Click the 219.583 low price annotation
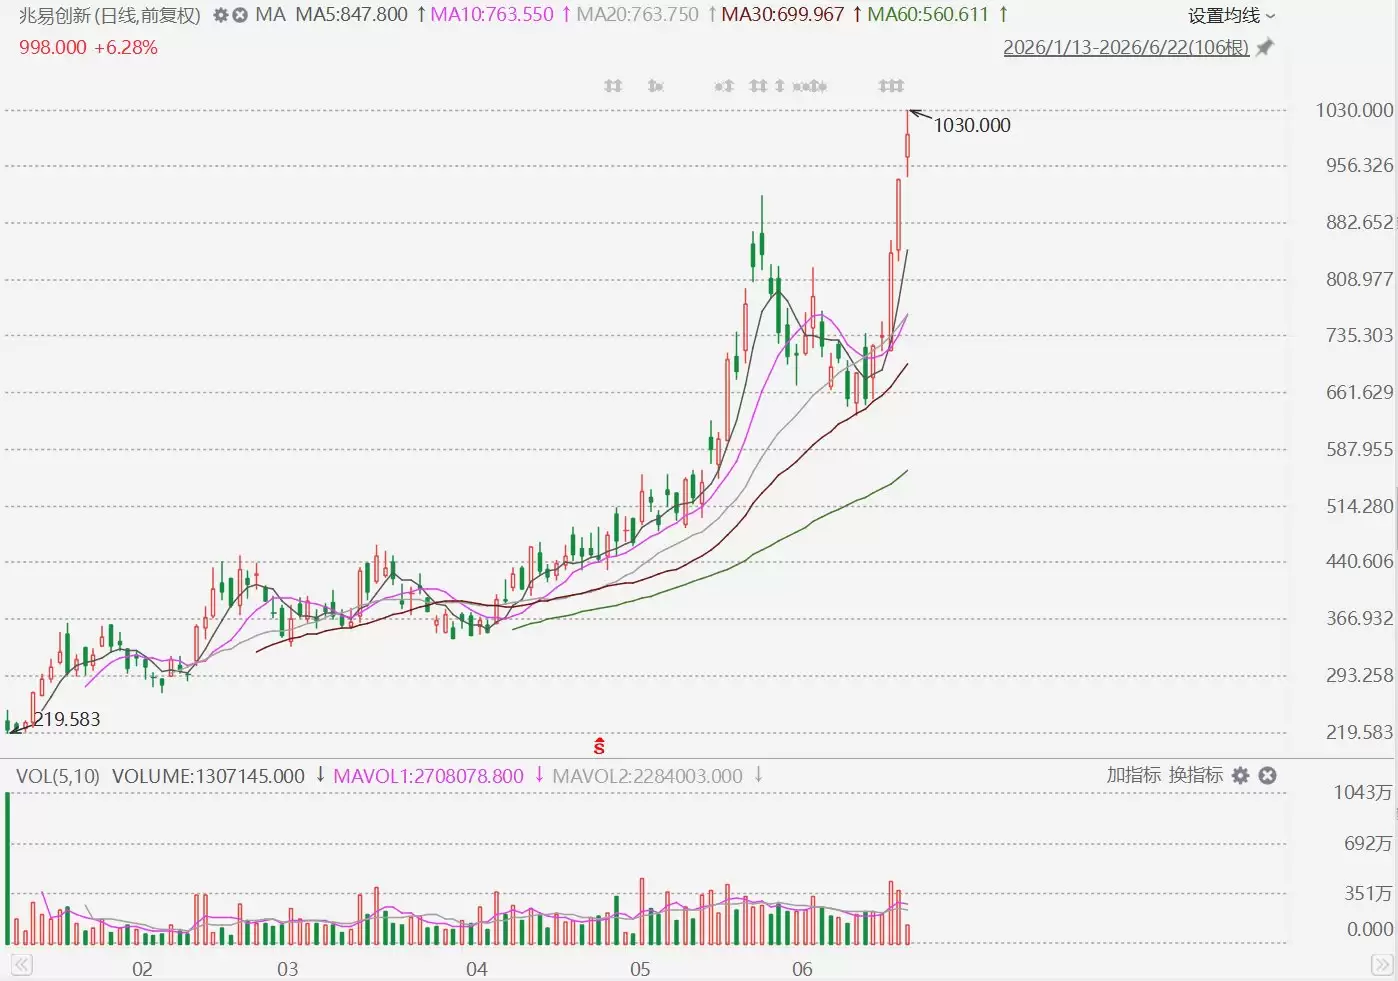This screenshot has height=981, width=1398. tap(67, 719)
